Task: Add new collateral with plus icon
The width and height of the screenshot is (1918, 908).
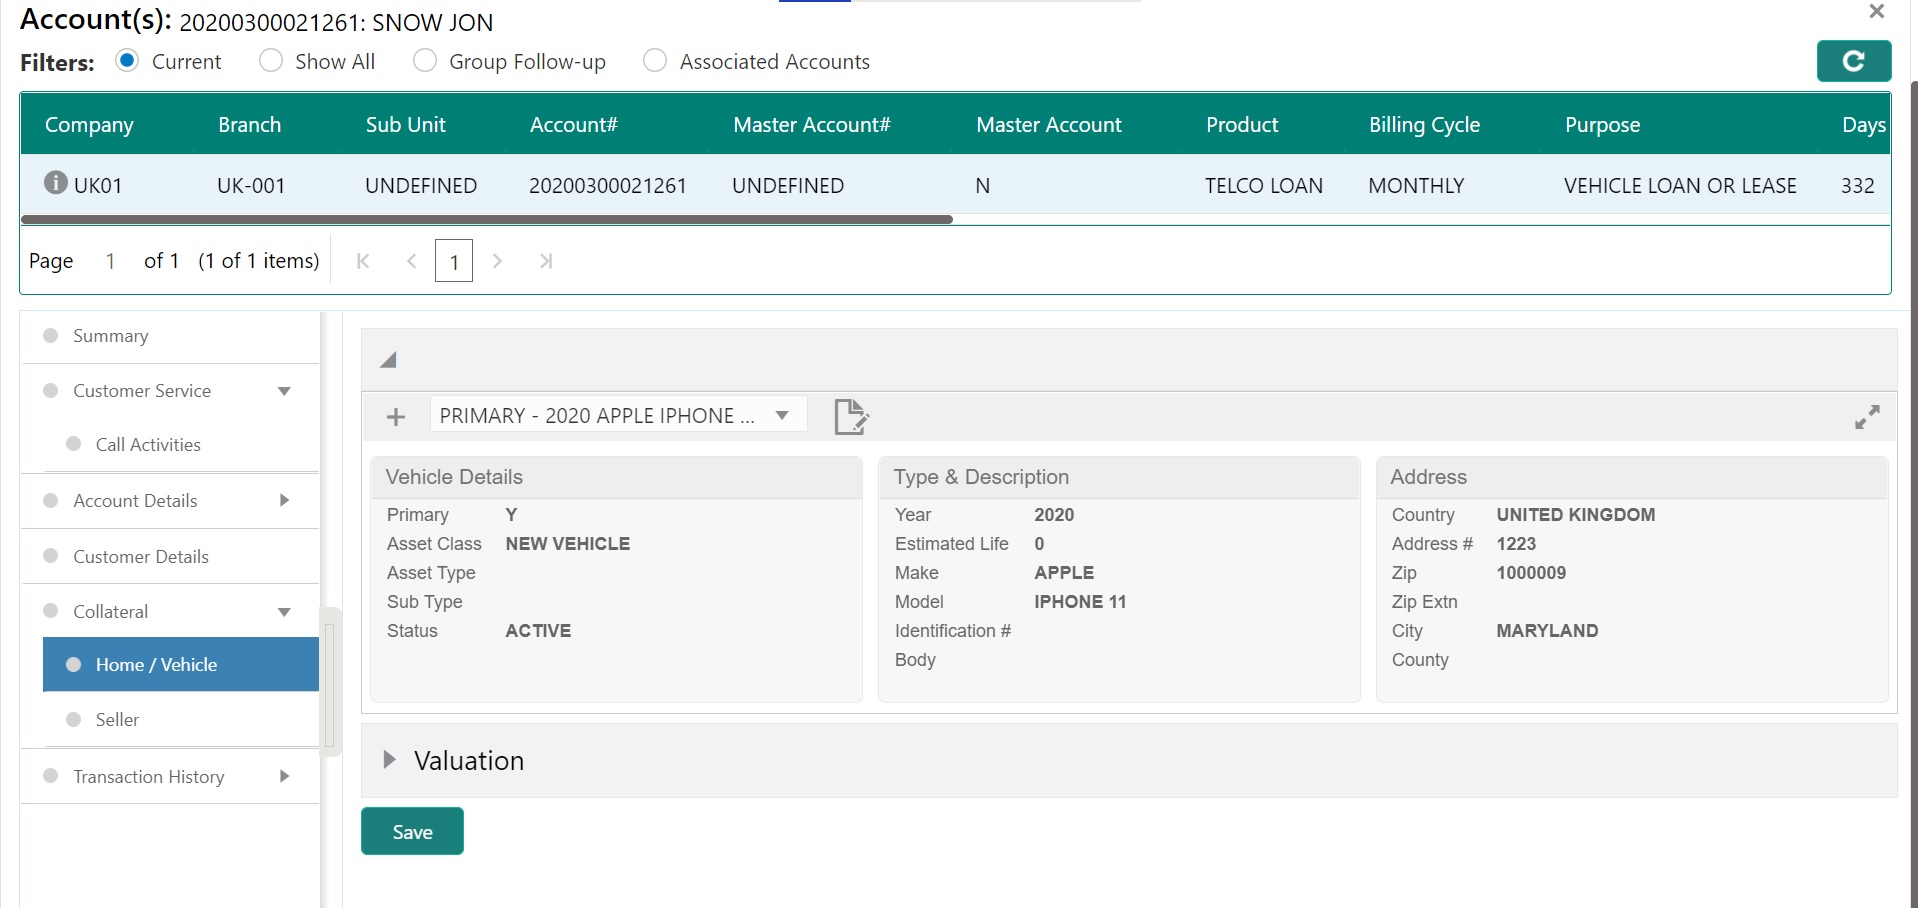Action: click(x=396, y=416)
